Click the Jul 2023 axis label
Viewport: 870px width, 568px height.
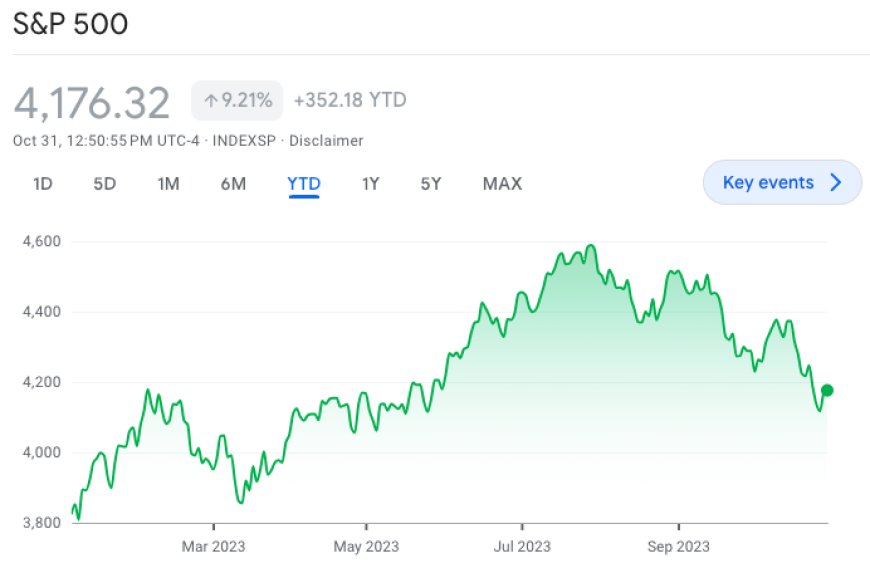(x=522, y=547)
